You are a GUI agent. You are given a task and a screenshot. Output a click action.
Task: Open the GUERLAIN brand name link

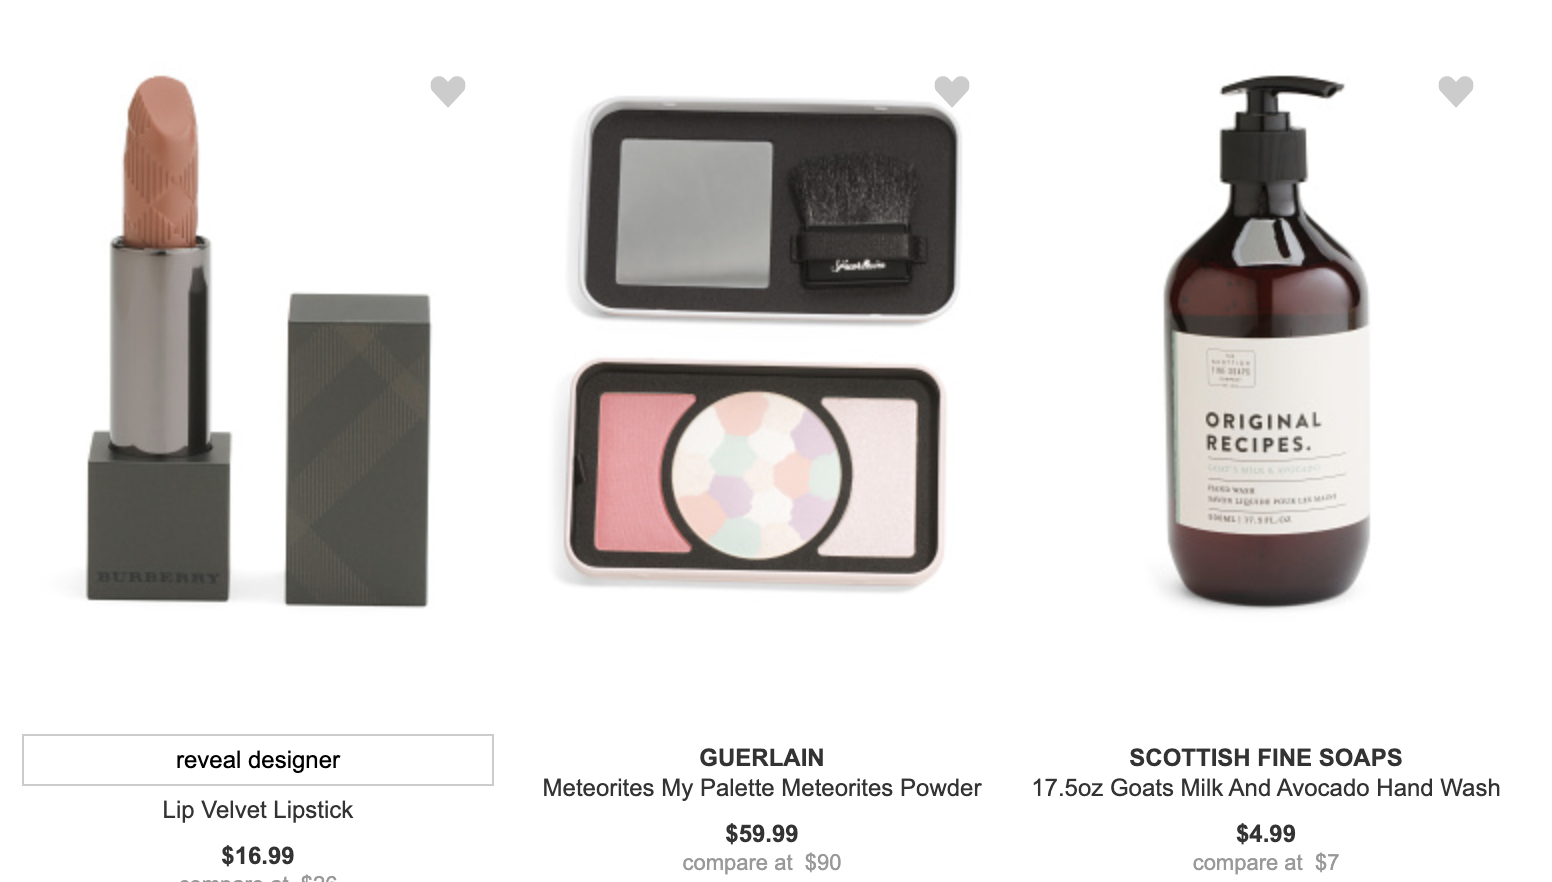pos(762,757)
